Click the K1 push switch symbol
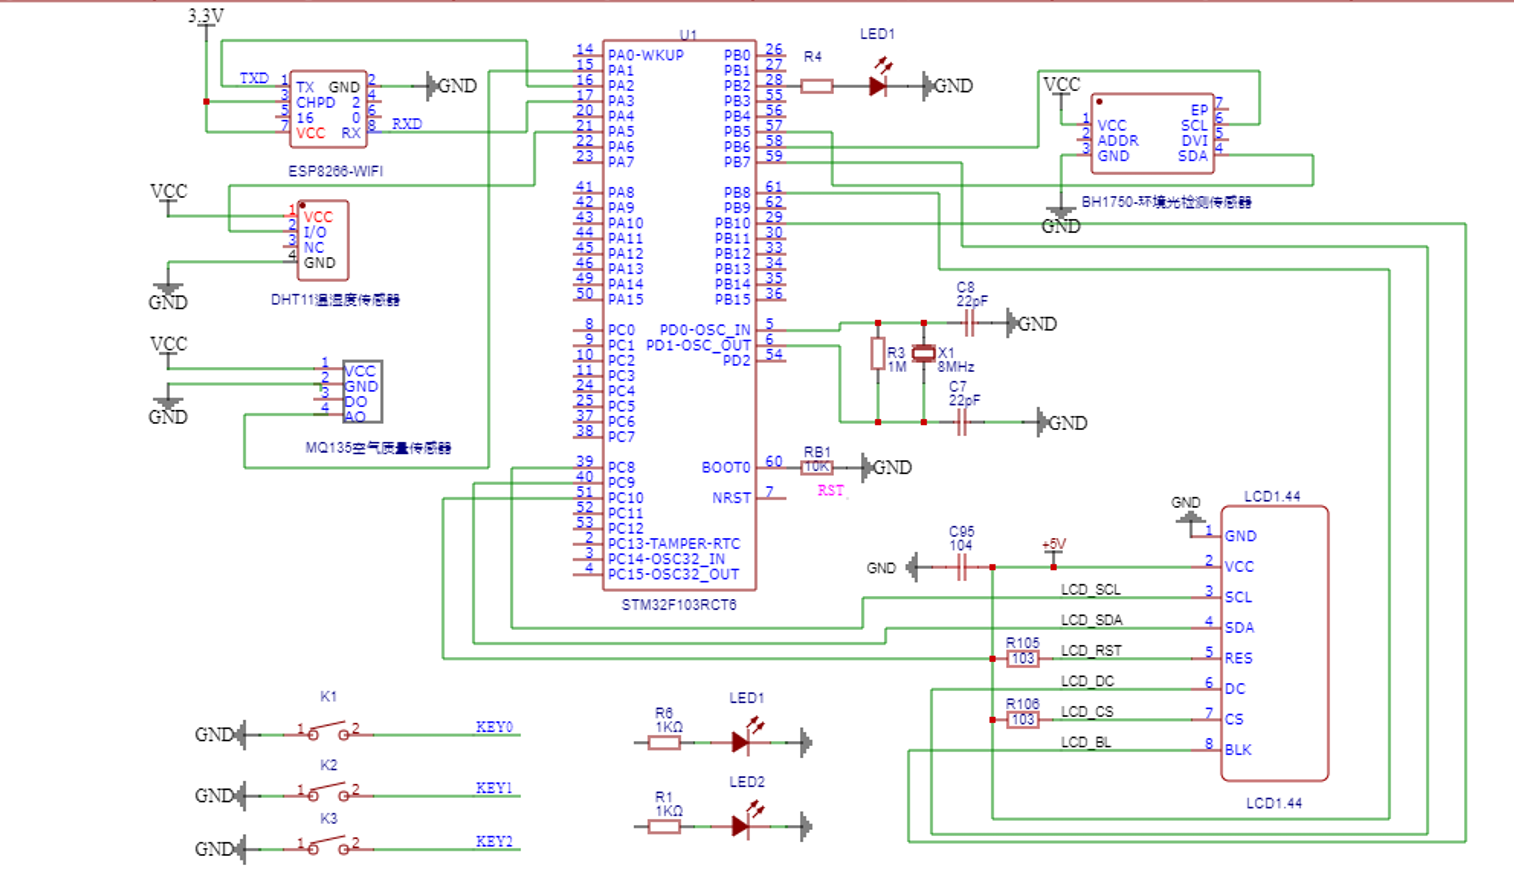The height and width of the screenshot is (884, 1514). coord(328,731)
